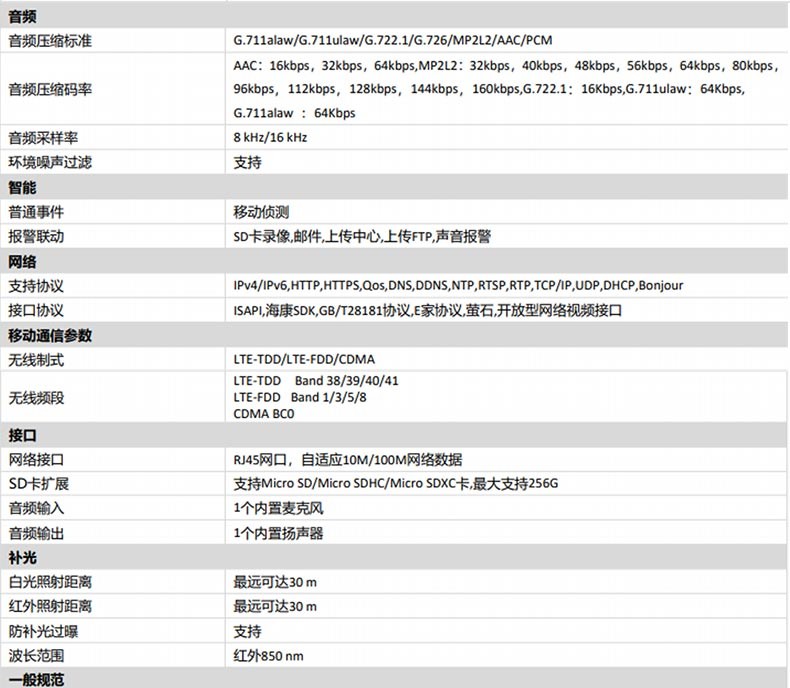The image size is (790, 688).
Task: Select the 音频输出 label
Action: (x=36, y=533)
